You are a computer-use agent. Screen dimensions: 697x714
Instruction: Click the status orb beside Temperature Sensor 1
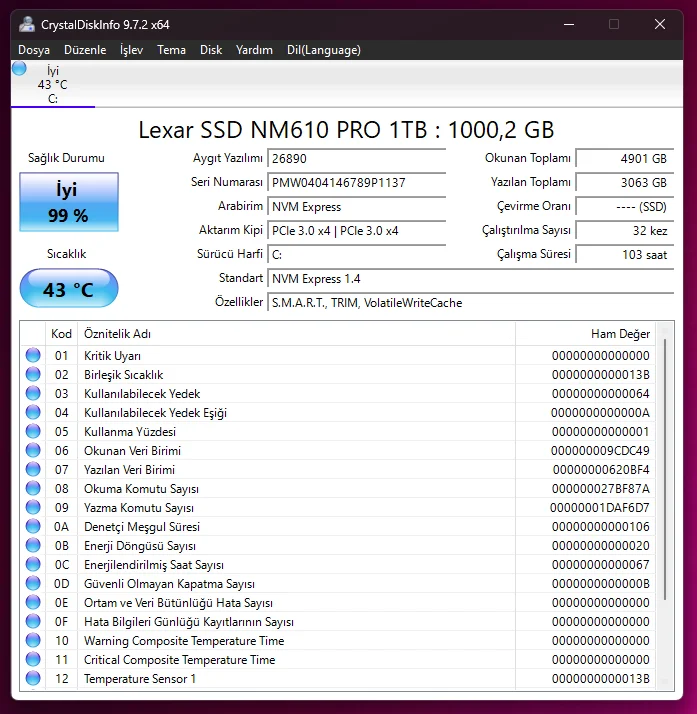(33, 679)
